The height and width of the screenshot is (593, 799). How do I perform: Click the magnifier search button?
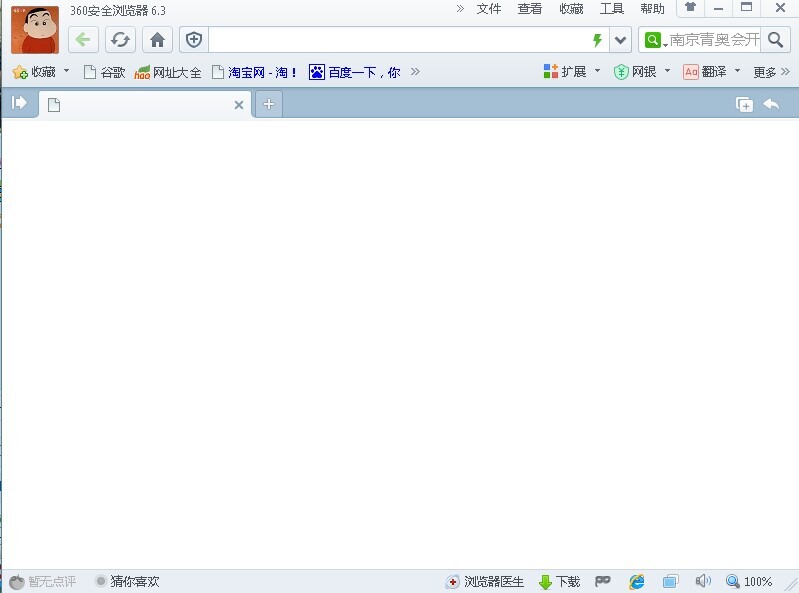[x=776, y=40]
